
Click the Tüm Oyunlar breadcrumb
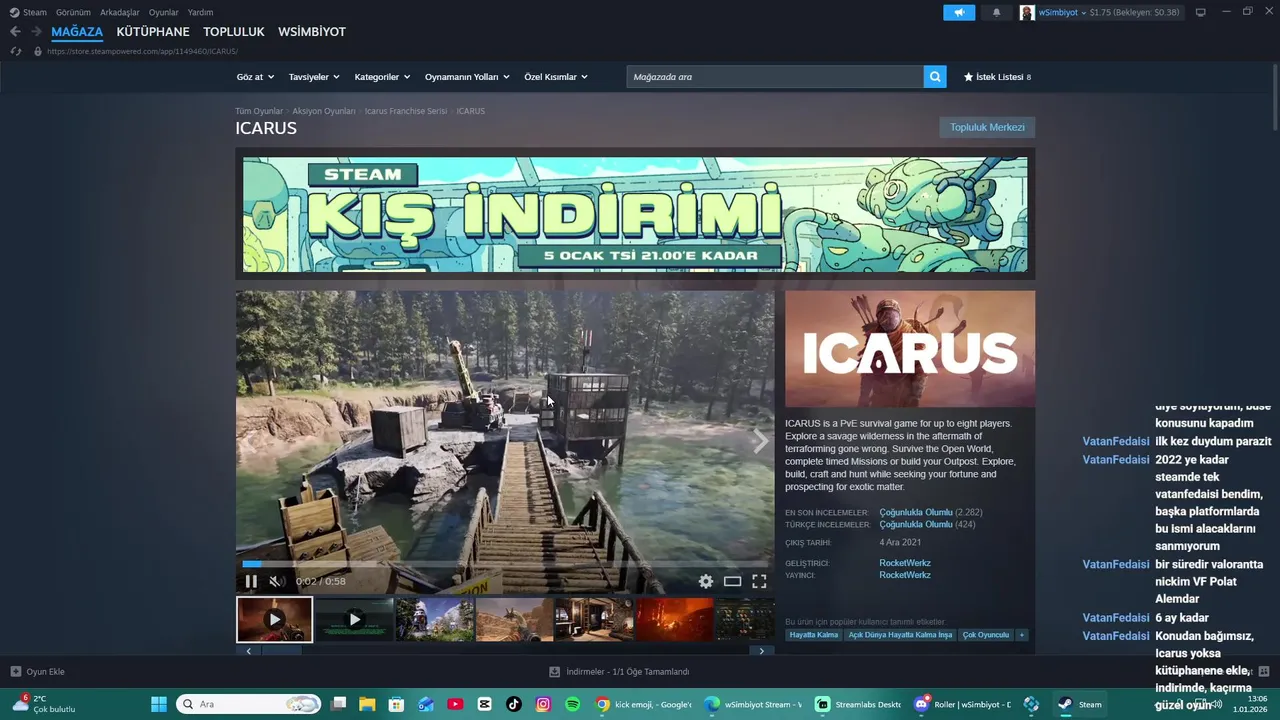259,111
